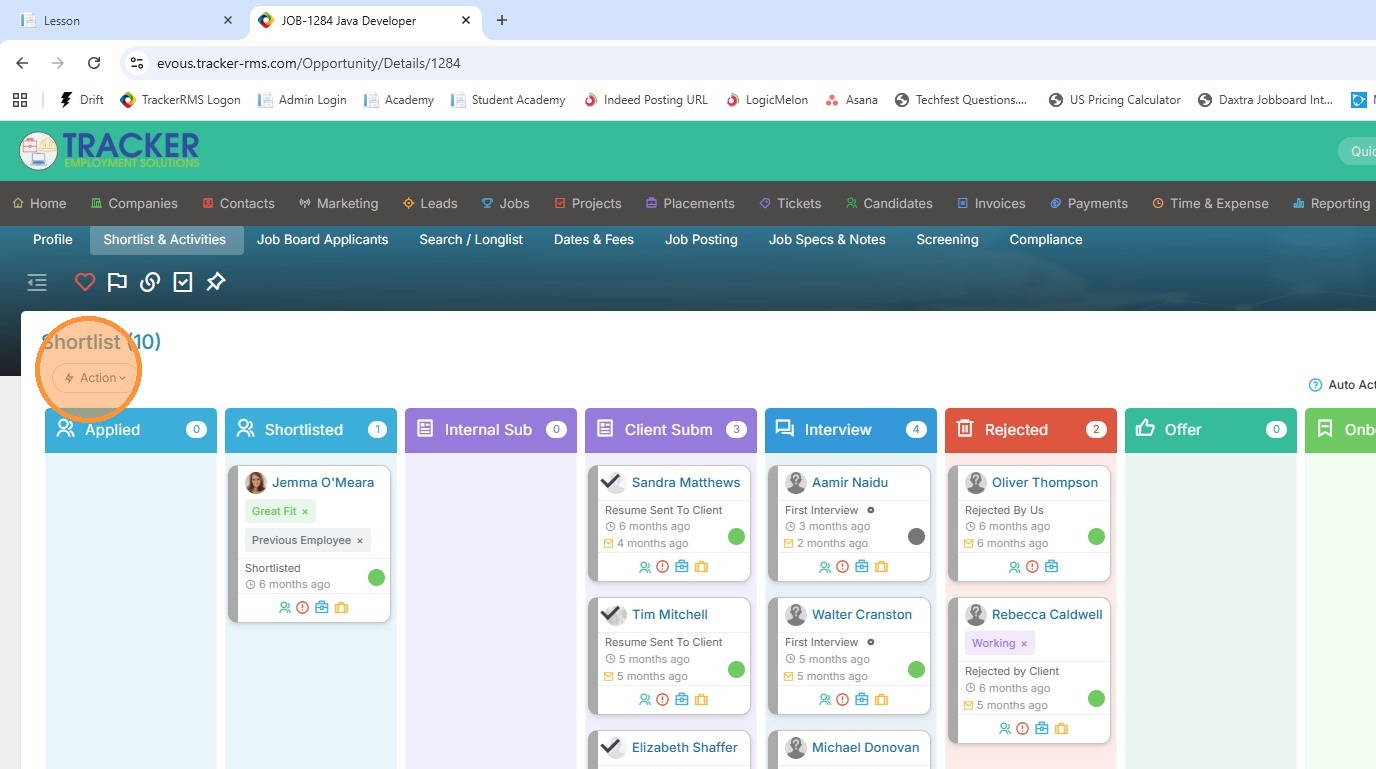This screenshot has height=769, width=1376.
Task: Click the green status dot on Oliver Thompson's card
Action: pos(1096,536)
